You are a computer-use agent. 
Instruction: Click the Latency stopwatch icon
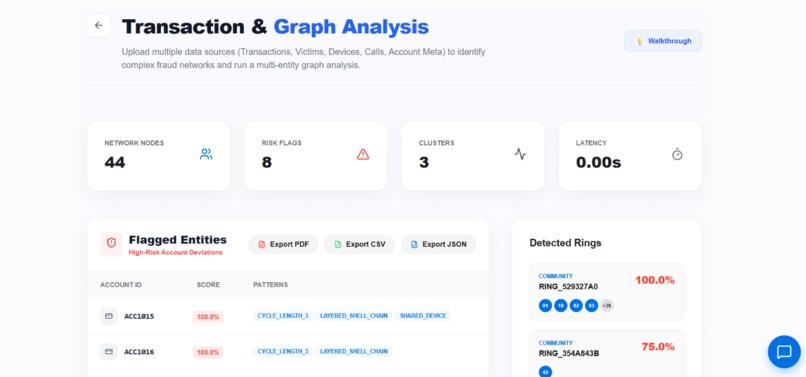coord(677,154)
